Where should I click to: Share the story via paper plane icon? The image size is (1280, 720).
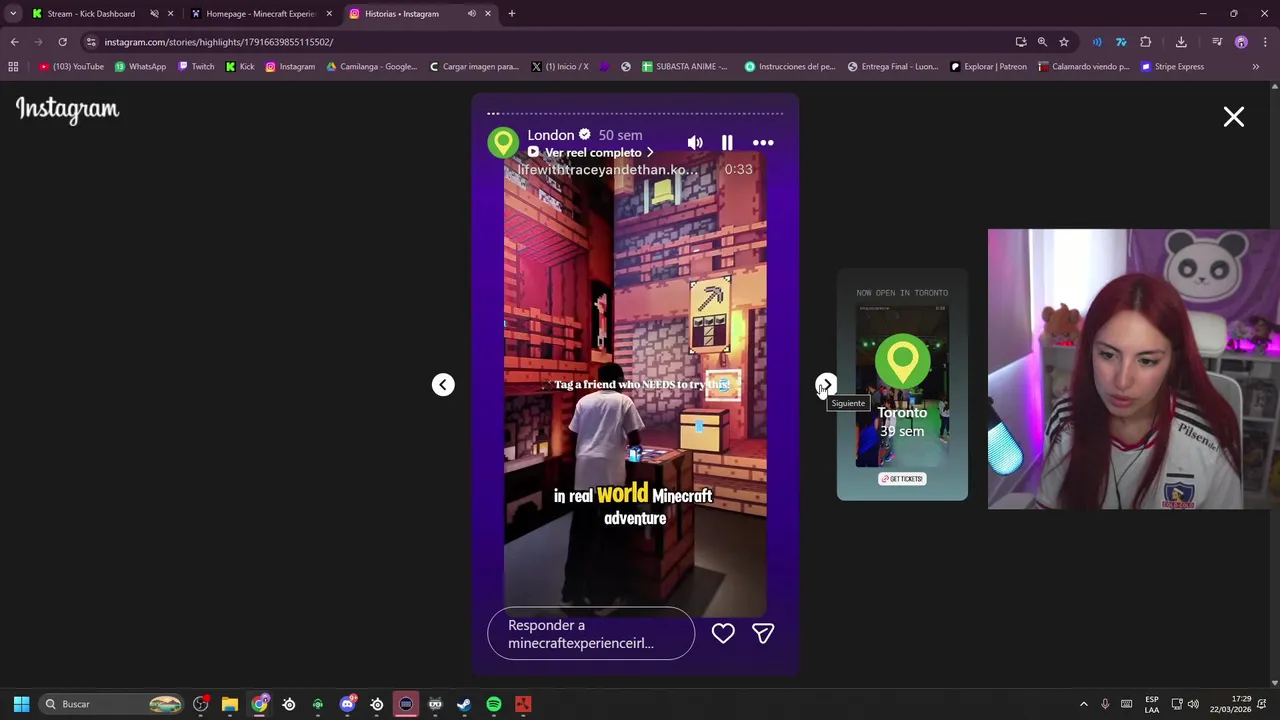click(x=763, y=633)
